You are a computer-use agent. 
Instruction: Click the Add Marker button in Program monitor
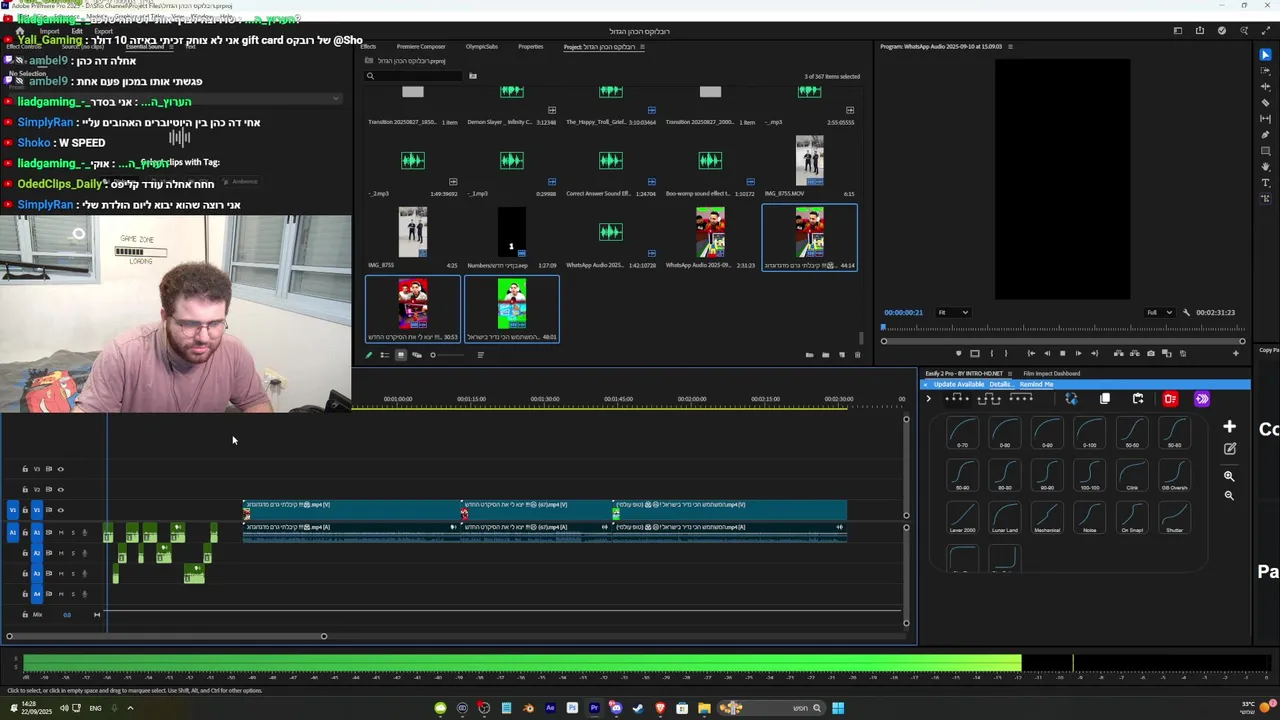(x=959, y=353)
